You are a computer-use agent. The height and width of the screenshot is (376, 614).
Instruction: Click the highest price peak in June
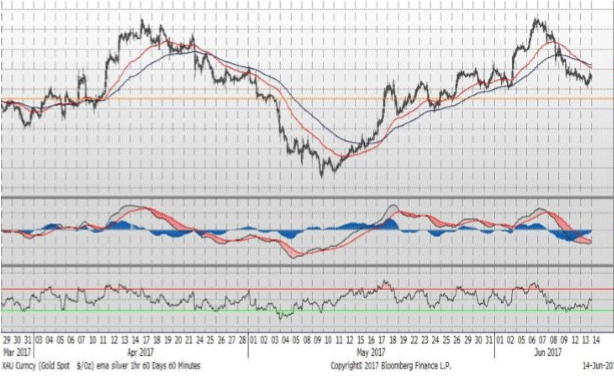coord(536,20)
